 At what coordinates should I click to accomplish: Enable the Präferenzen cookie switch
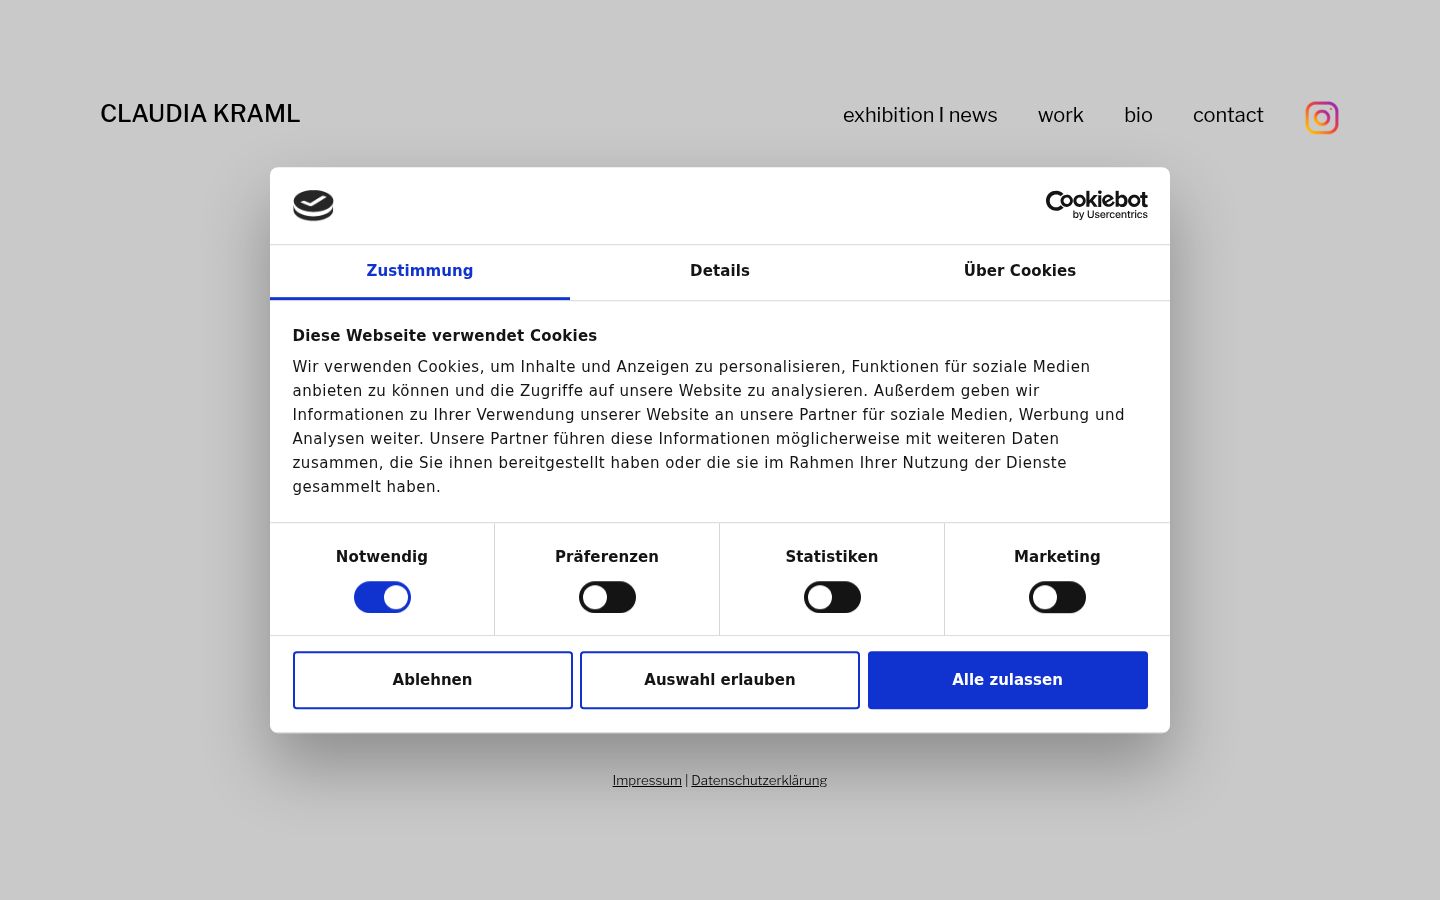coord(607,597)
